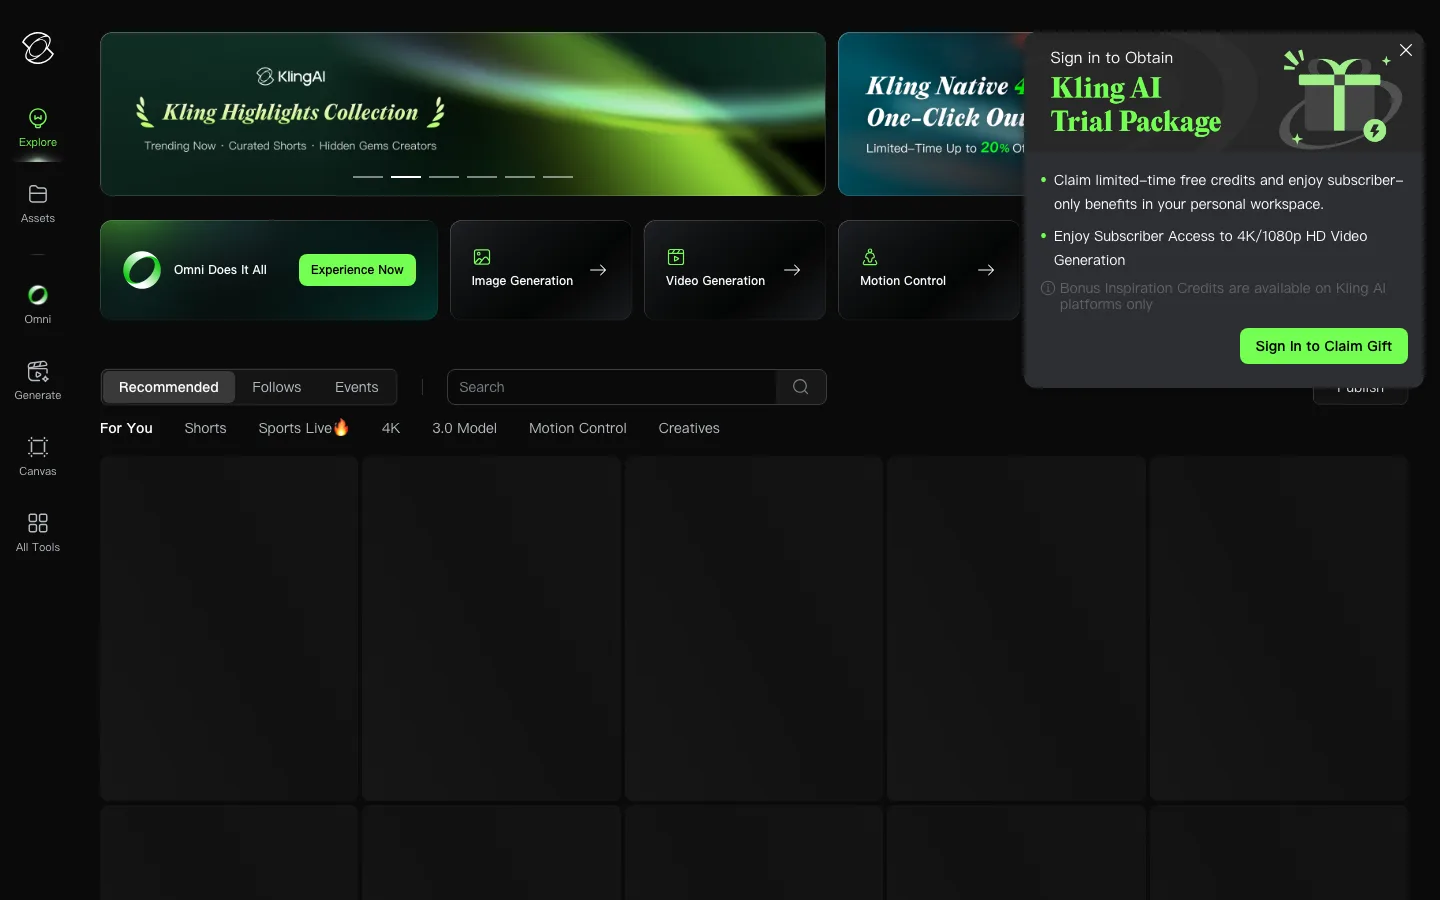Go to the first banner slide indicator
The width and height of the screenshot is (1440, 900).
point(368,177)
